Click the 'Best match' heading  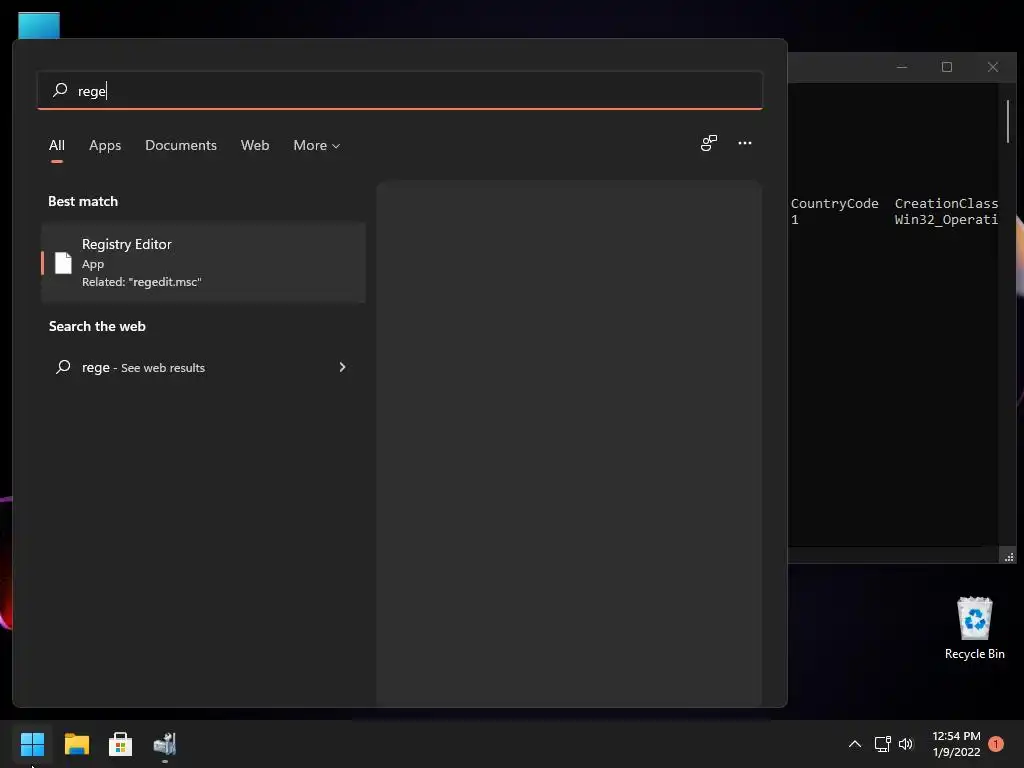(83, 201)
